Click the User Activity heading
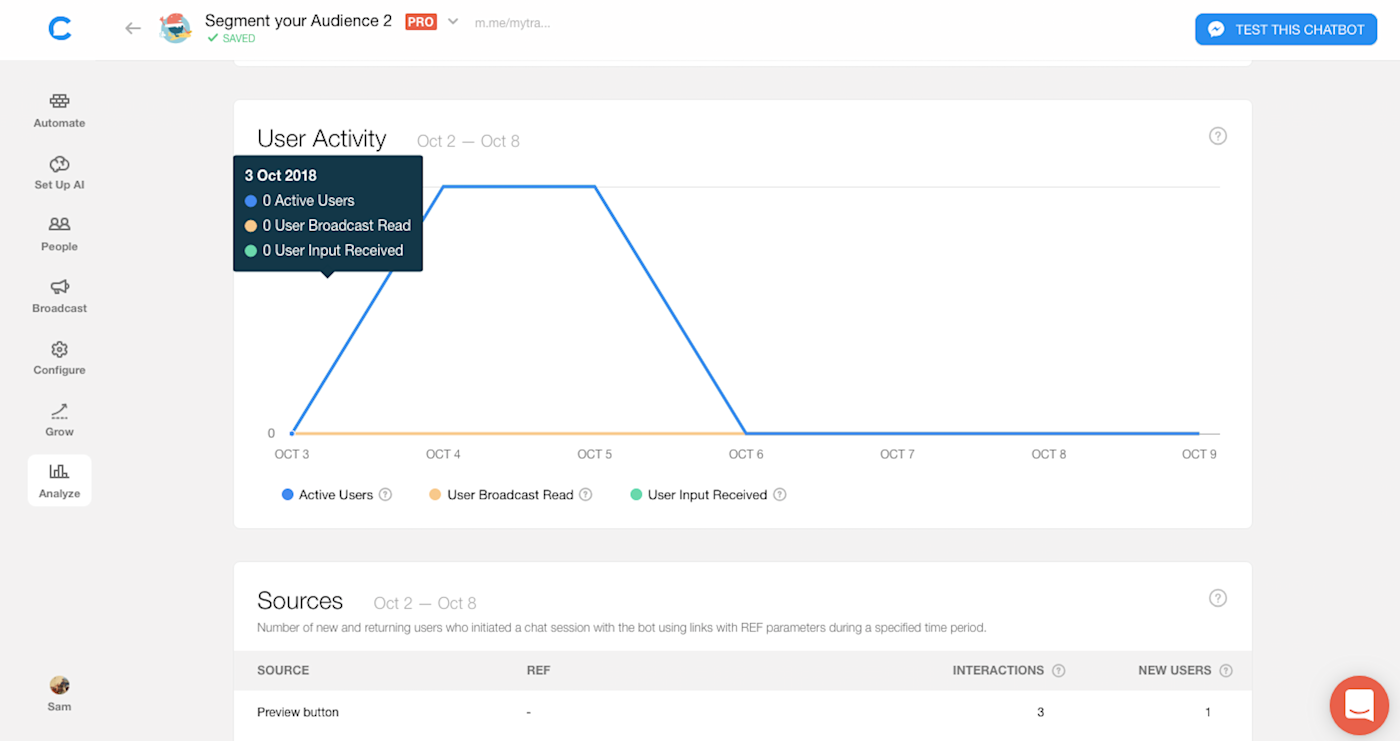The width and height of the screenshot is (1400, 741). (322, 138)
